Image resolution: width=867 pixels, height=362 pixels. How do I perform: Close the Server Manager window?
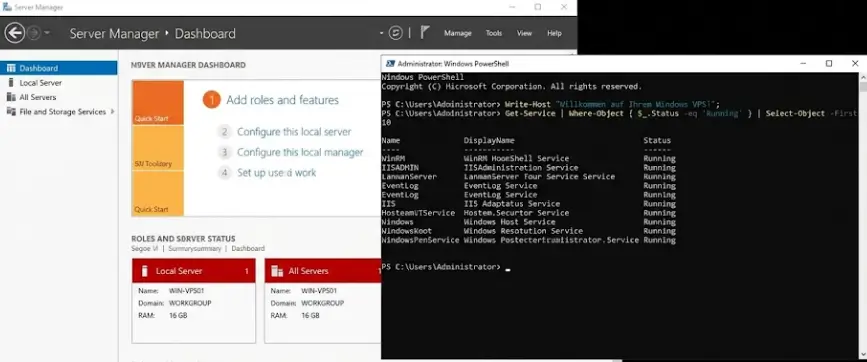coord(563,7)
